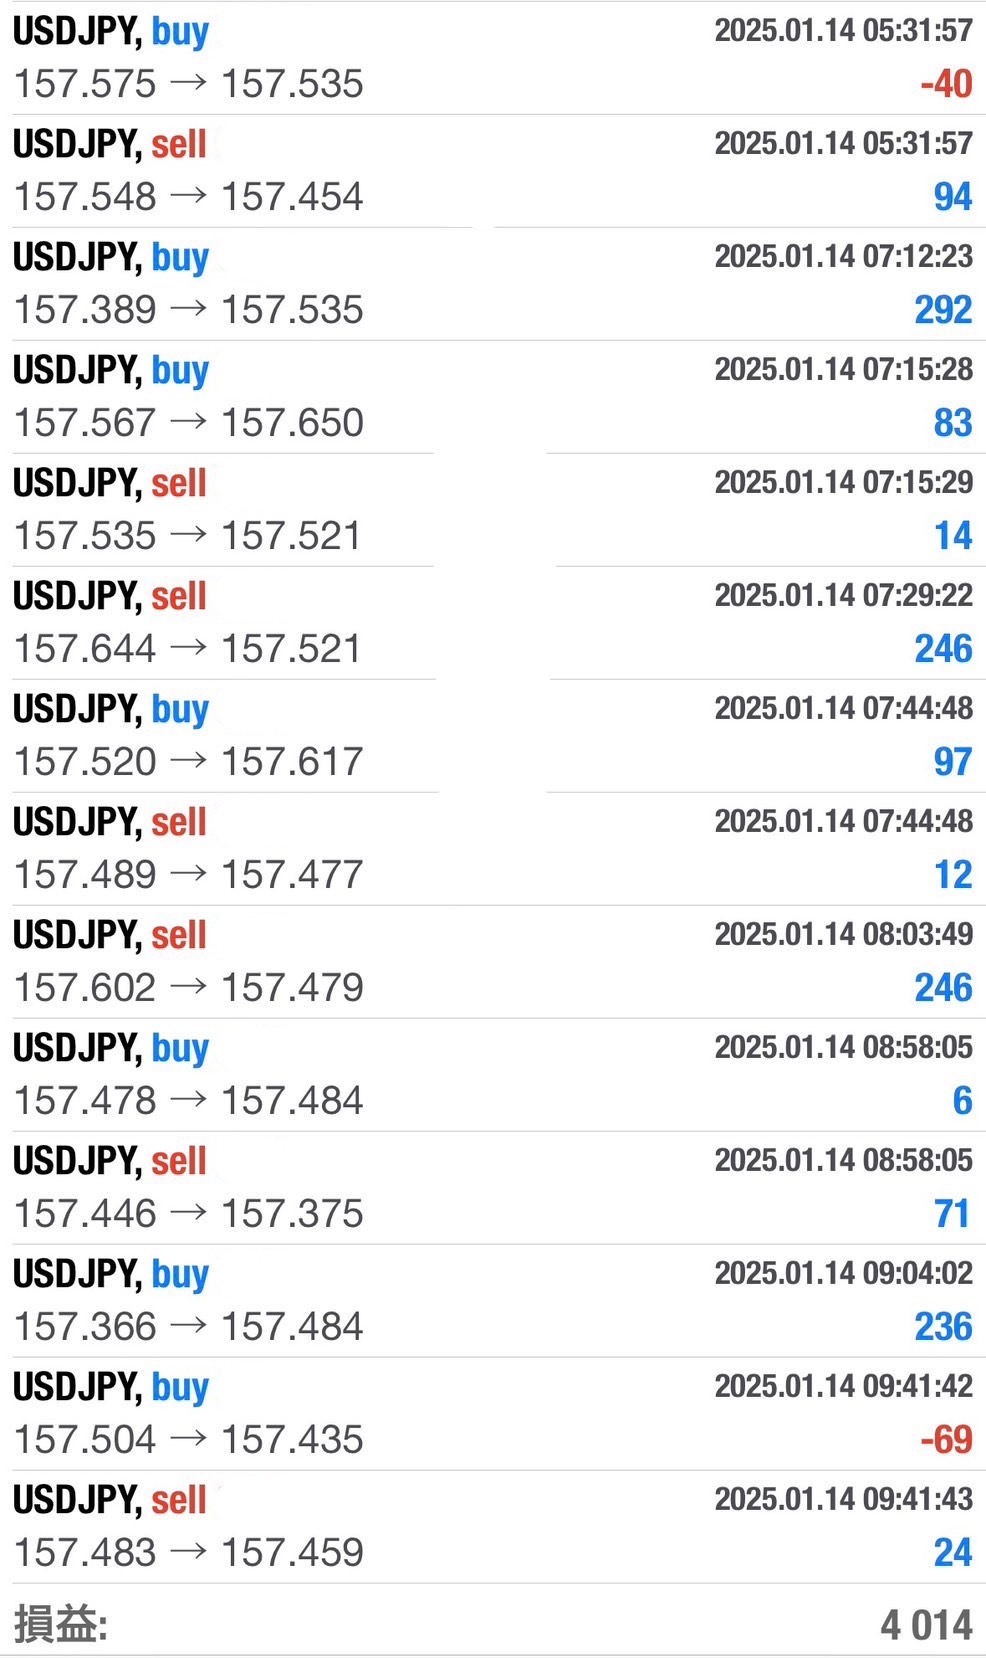Select the sell trade 157.489 → 157.477

pos(188,875)
